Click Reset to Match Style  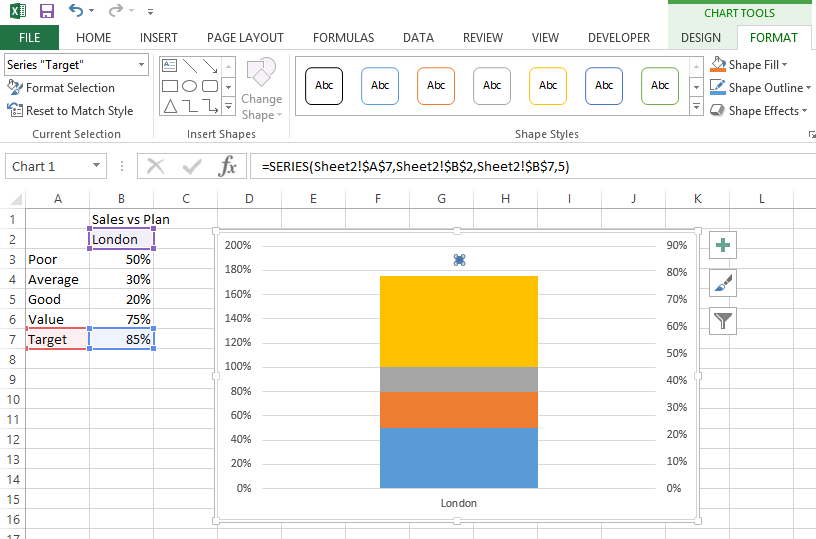point(70,110)
